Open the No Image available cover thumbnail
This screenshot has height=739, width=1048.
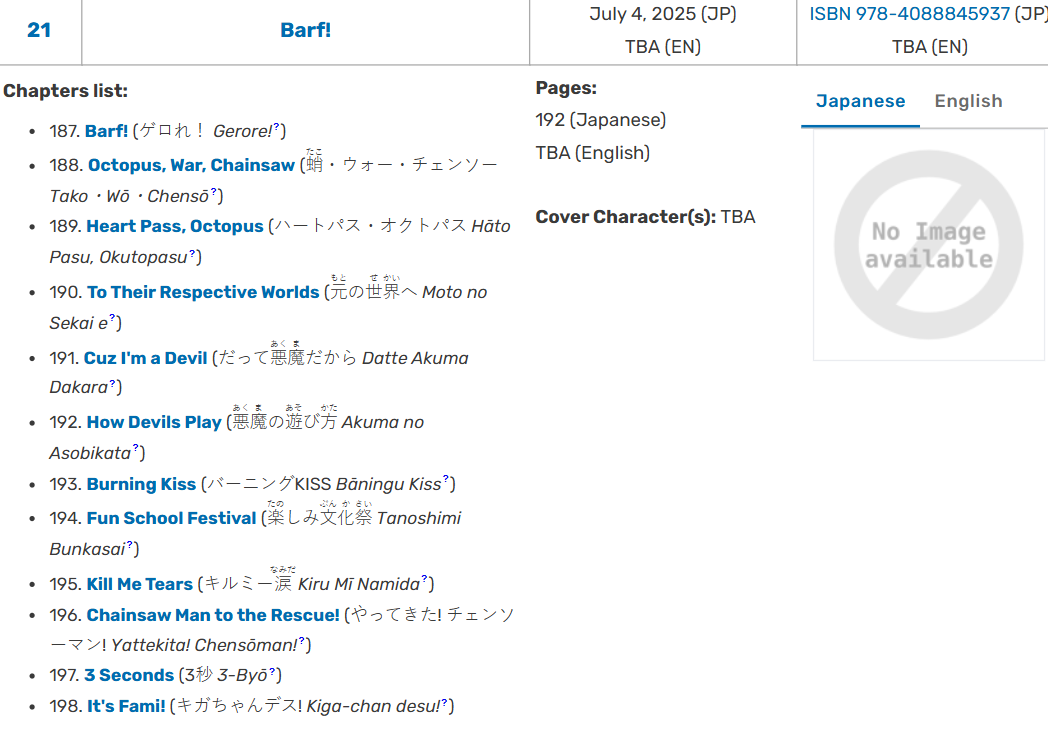click(928, 245)
